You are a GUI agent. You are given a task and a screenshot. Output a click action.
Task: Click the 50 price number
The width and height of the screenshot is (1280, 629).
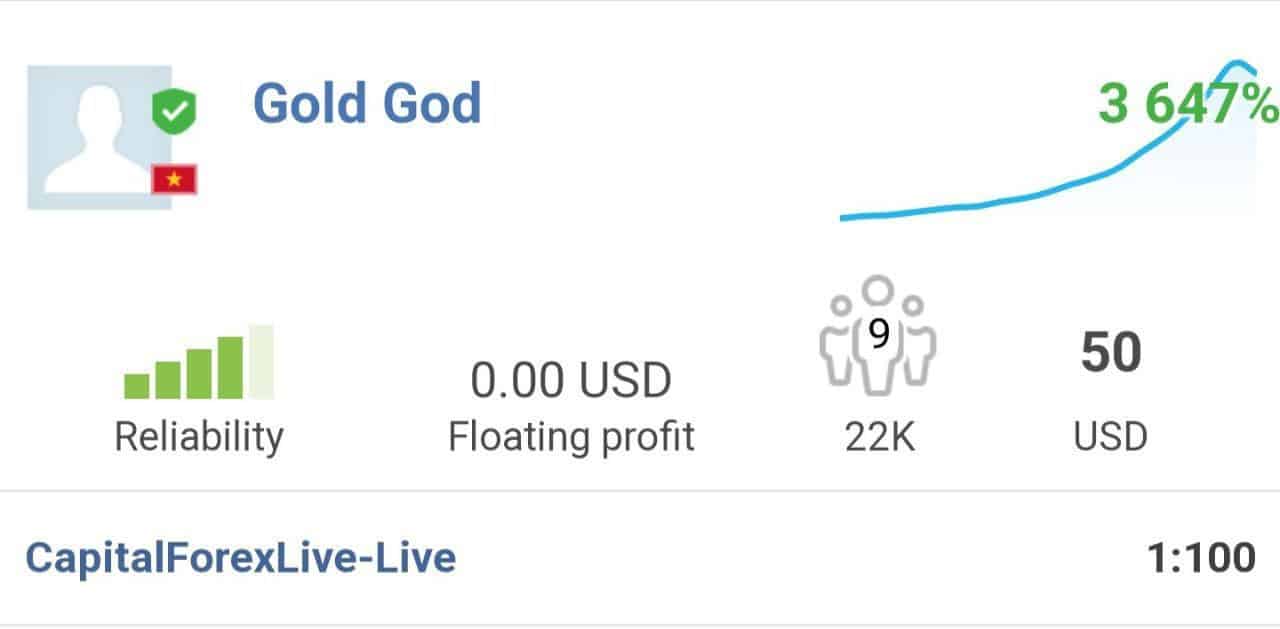1111,353
